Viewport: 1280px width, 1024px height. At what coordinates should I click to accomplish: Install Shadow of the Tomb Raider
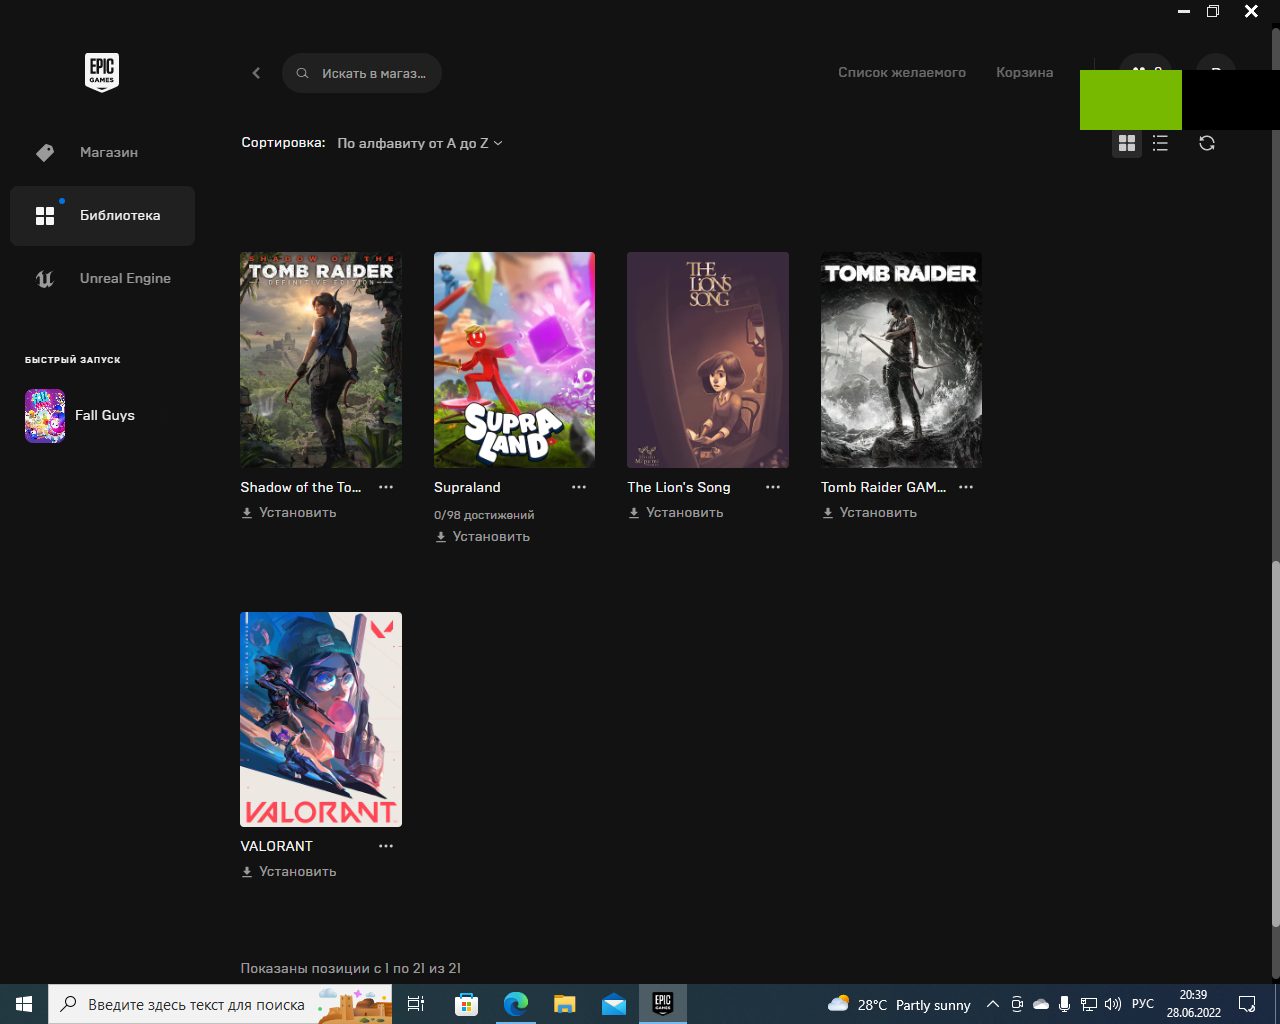pyautogui.click(x=289, y=513)
